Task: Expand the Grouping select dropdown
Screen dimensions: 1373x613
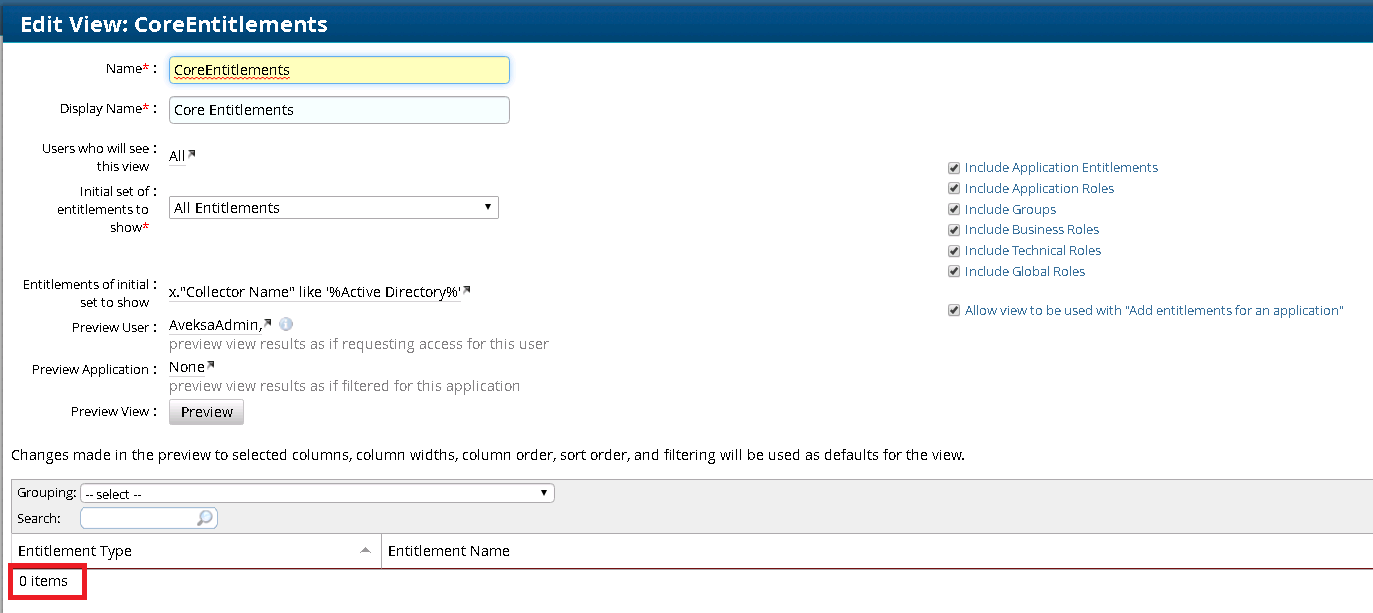Action: pyautogui.click(x=317, y=494)
